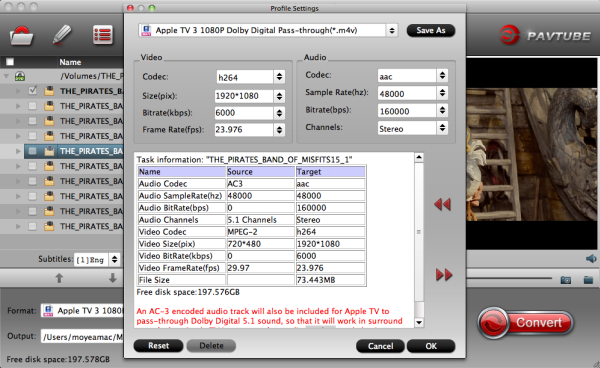Viewport: 600px width, 368px height.
Task: Check the last THE_PIRATES title checkbox
Action: tap(33, 226)
